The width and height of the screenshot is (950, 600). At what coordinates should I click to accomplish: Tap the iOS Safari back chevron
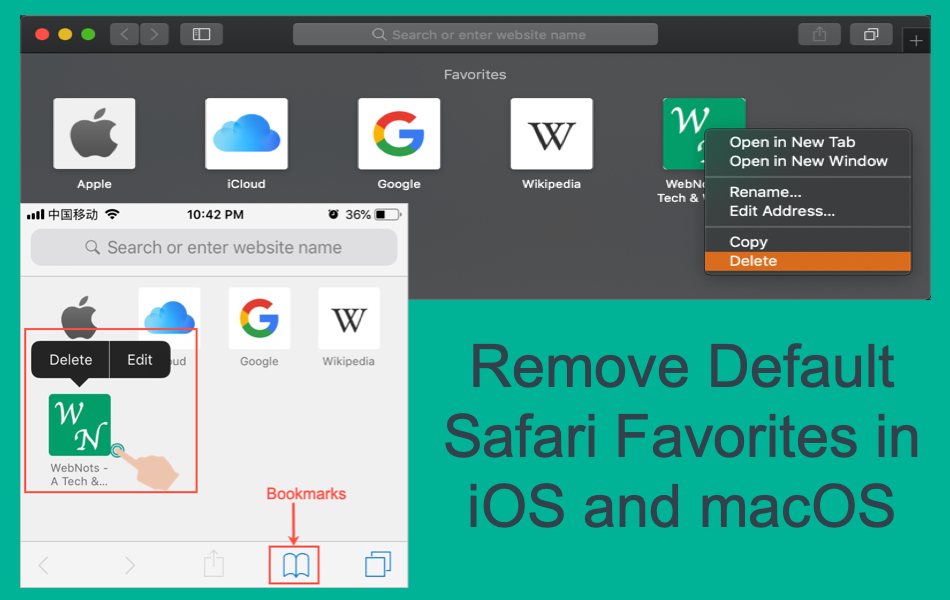pos(43,565)
